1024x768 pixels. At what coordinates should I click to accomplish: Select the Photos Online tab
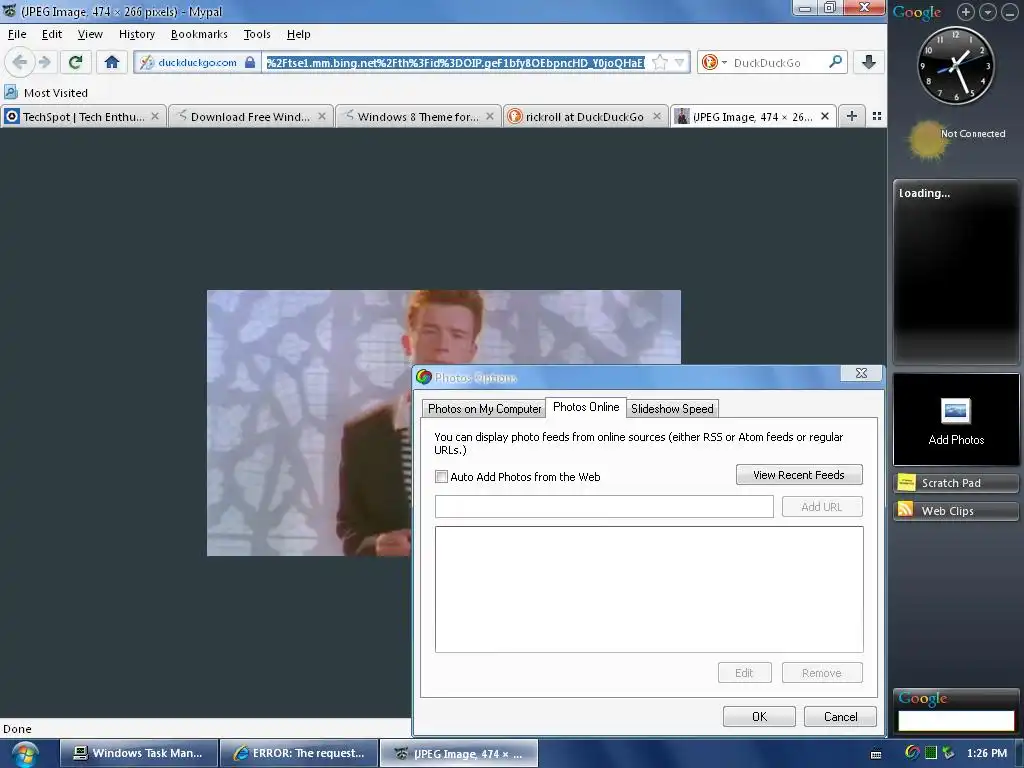[586, 407]
